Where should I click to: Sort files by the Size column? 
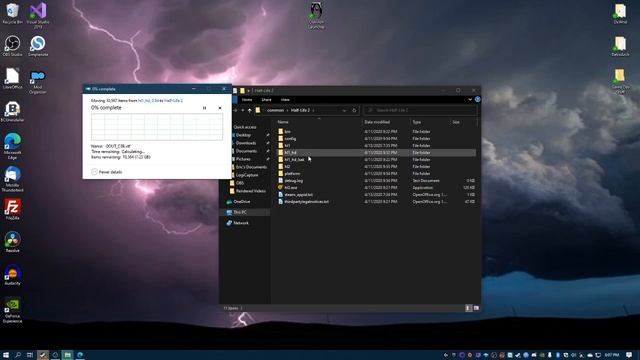click(x=456, y=122)
